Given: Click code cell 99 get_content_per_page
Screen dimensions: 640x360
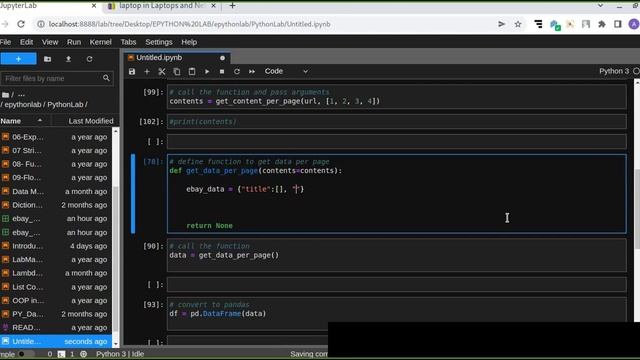Looking at the screenshot, I should (396, 97).
